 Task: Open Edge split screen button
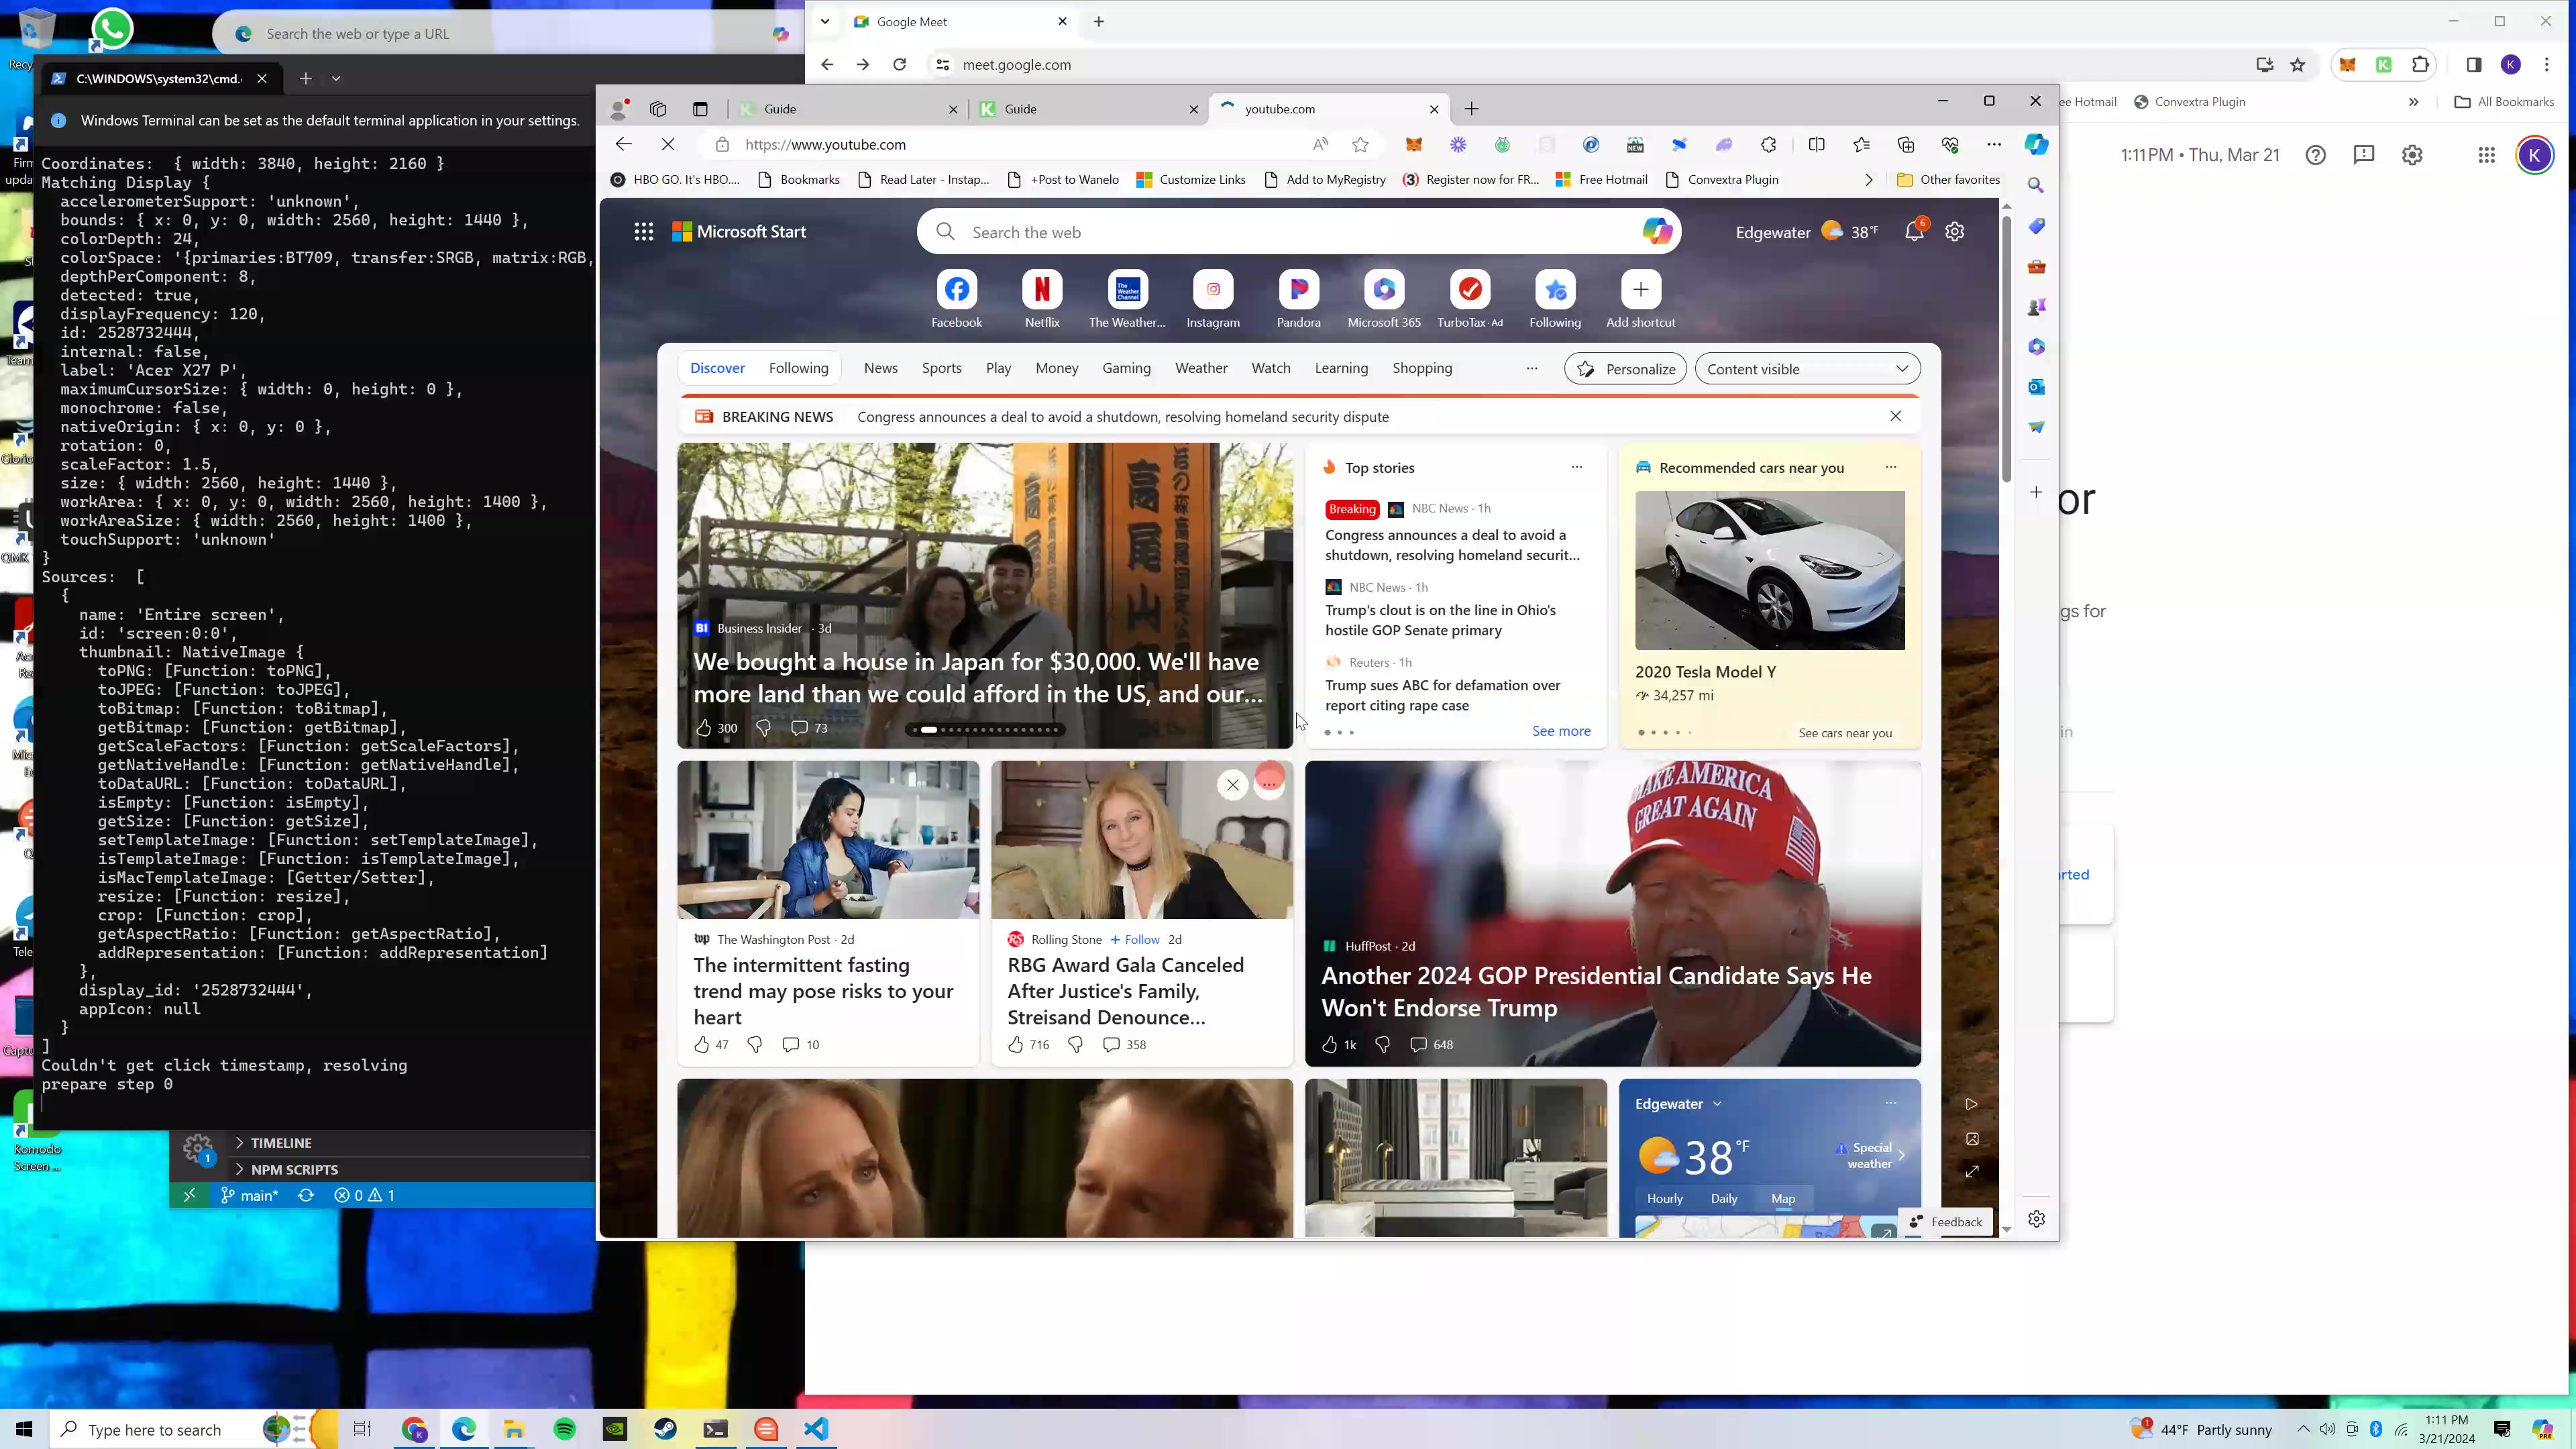pos(1816,145)
